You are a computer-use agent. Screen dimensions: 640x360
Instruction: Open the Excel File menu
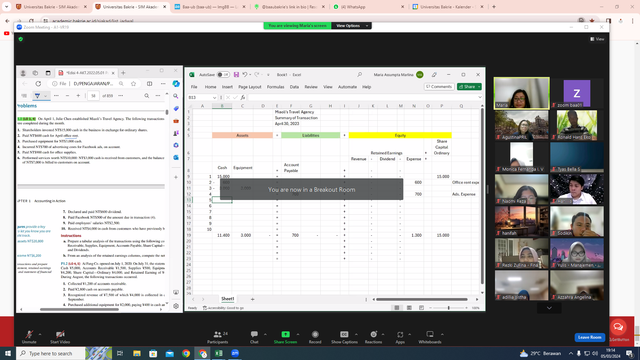point(194,87)
